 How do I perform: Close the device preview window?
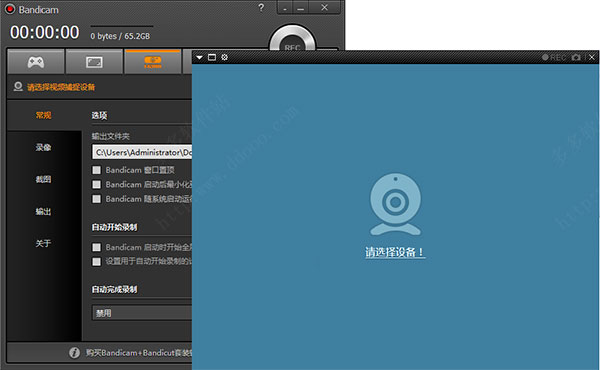592,57
